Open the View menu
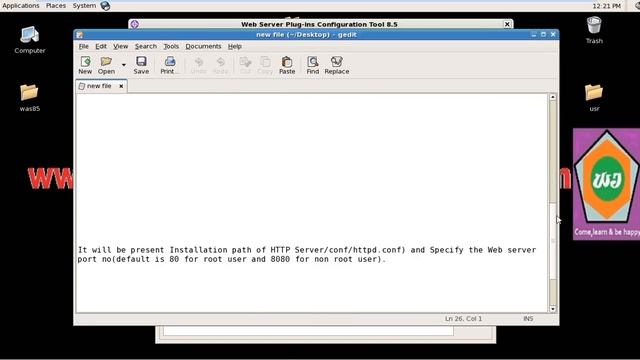 (x=120, y=47)
